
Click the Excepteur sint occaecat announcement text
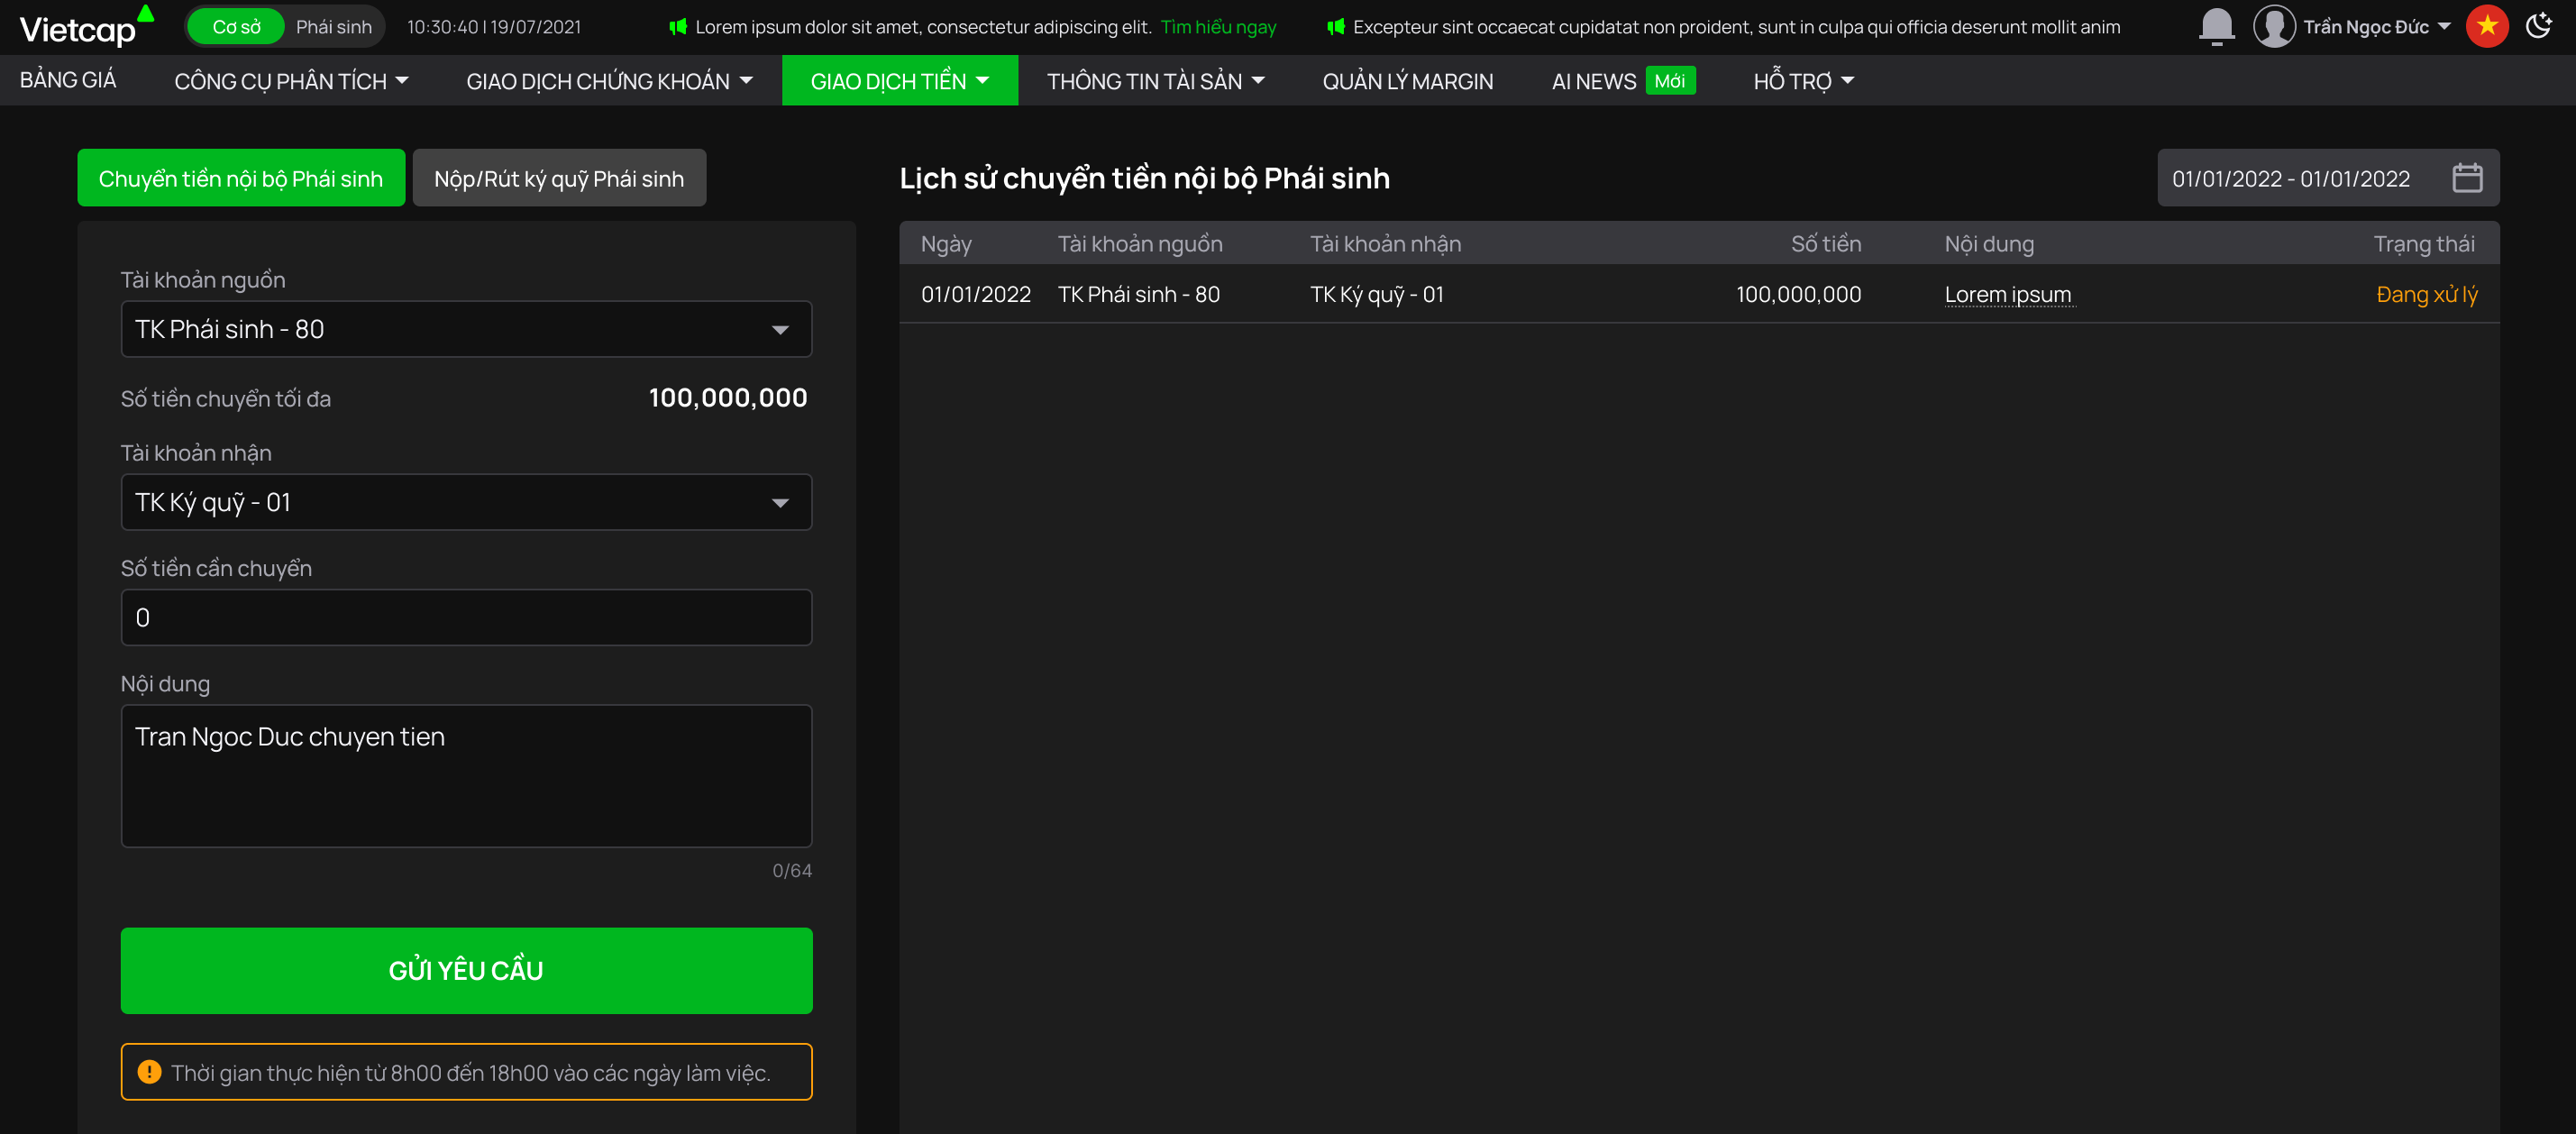pos(1735,27)
